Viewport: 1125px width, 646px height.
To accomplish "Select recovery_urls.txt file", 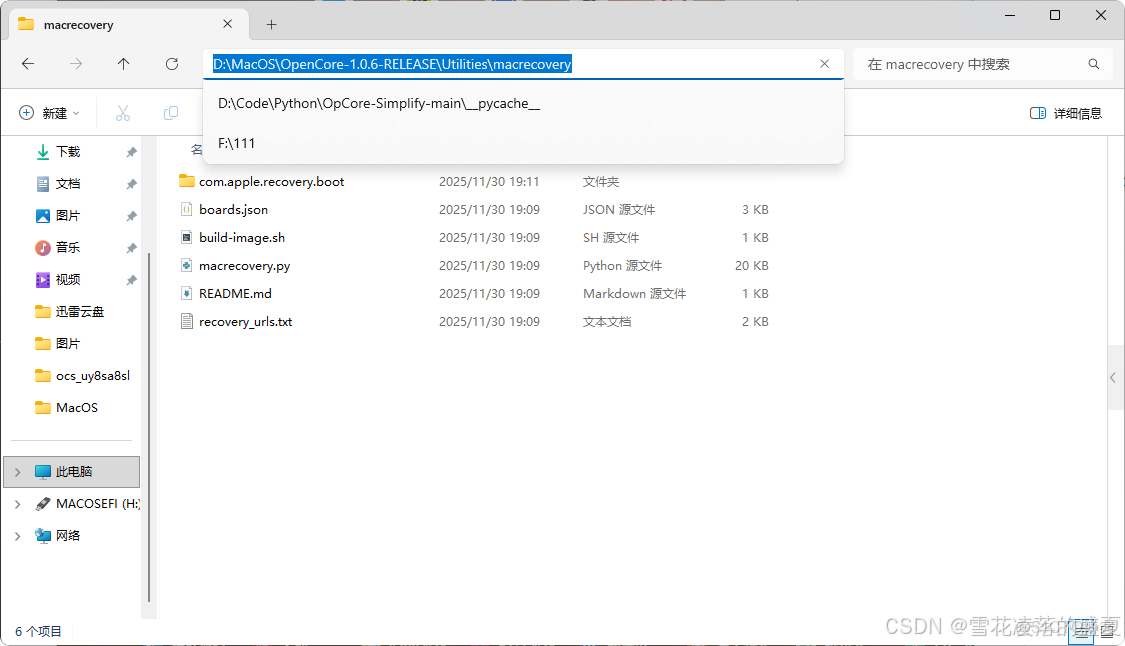I will click(x=245, y=322).
